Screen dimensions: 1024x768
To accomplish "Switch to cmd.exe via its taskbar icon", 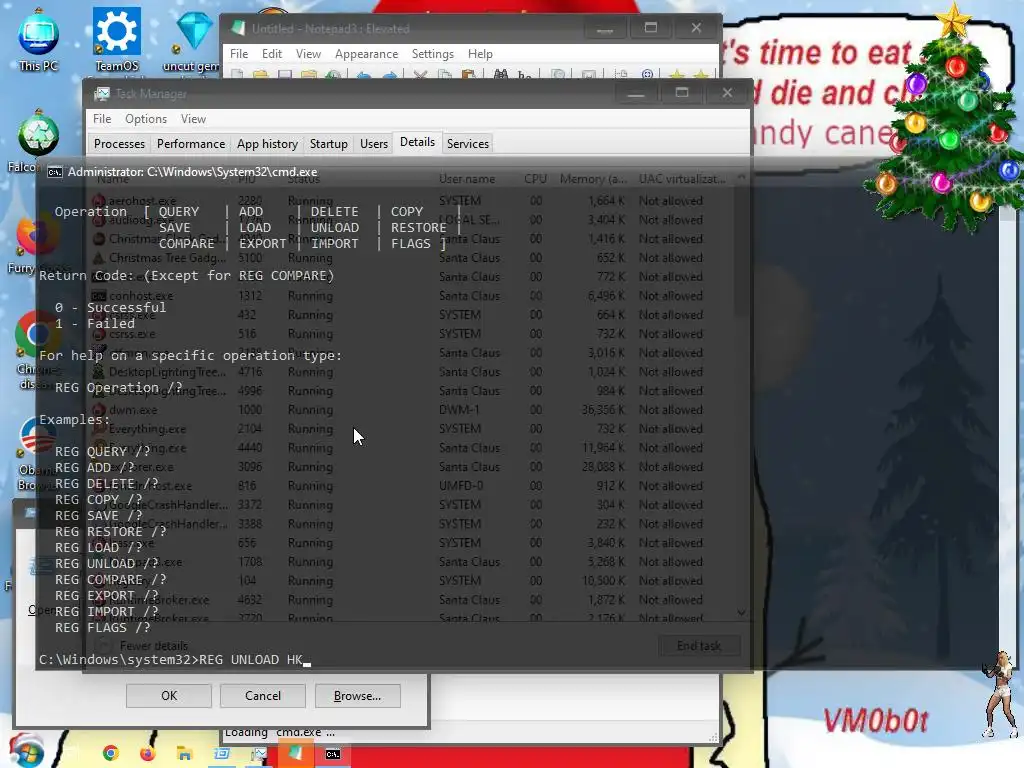I will tap(333, 754).
